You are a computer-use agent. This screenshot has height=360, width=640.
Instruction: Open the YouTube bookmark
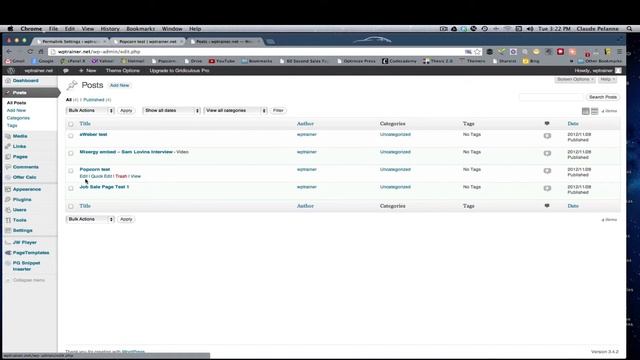click(222, 61)
